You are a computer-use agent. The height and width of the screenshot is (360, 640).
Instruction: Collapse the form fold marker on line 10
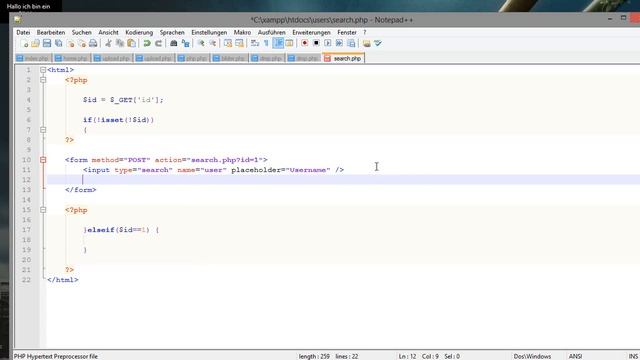[43, 160]
